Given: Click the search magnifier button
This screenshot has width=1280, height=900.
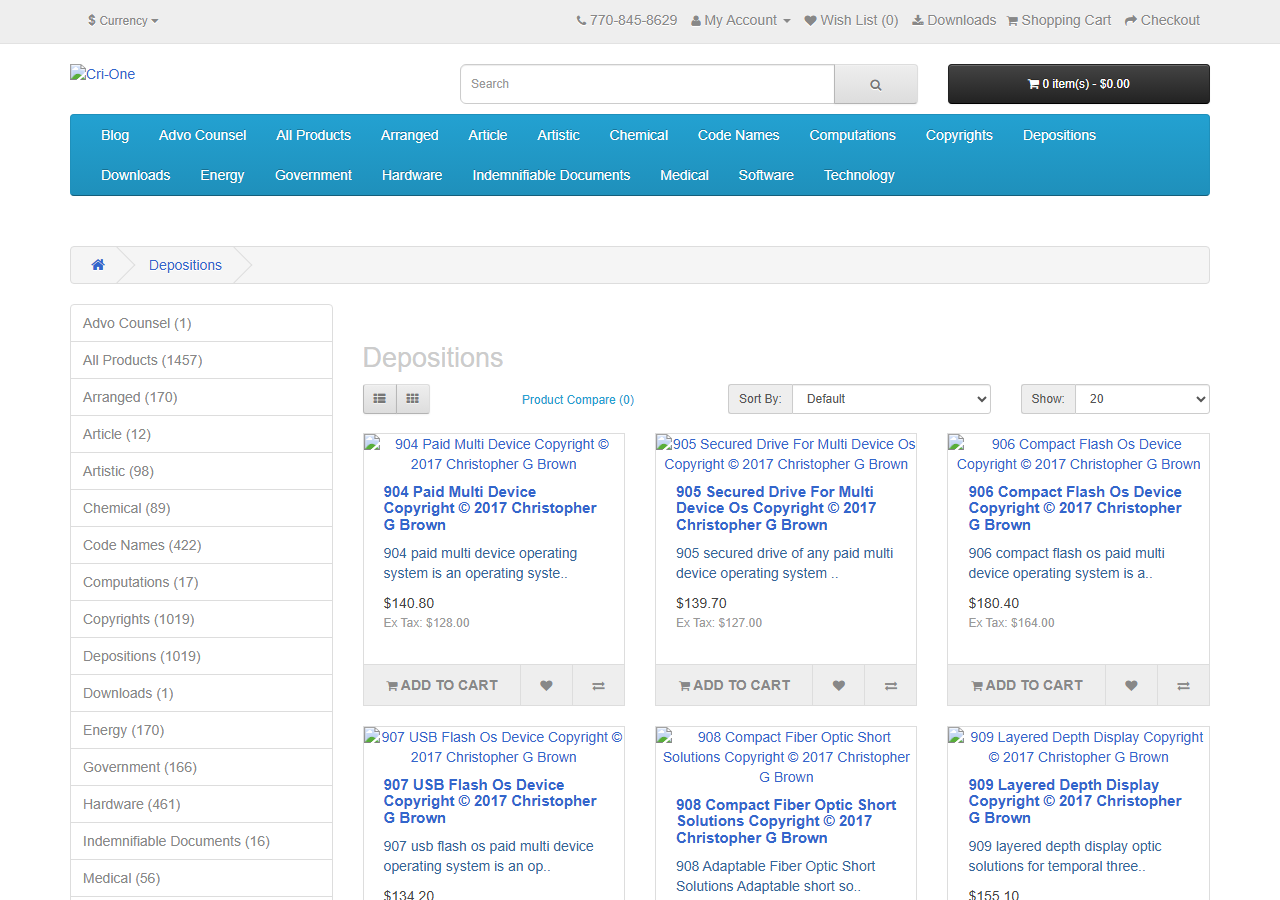Looking at the screenshot, I should (x=875, y=84).
